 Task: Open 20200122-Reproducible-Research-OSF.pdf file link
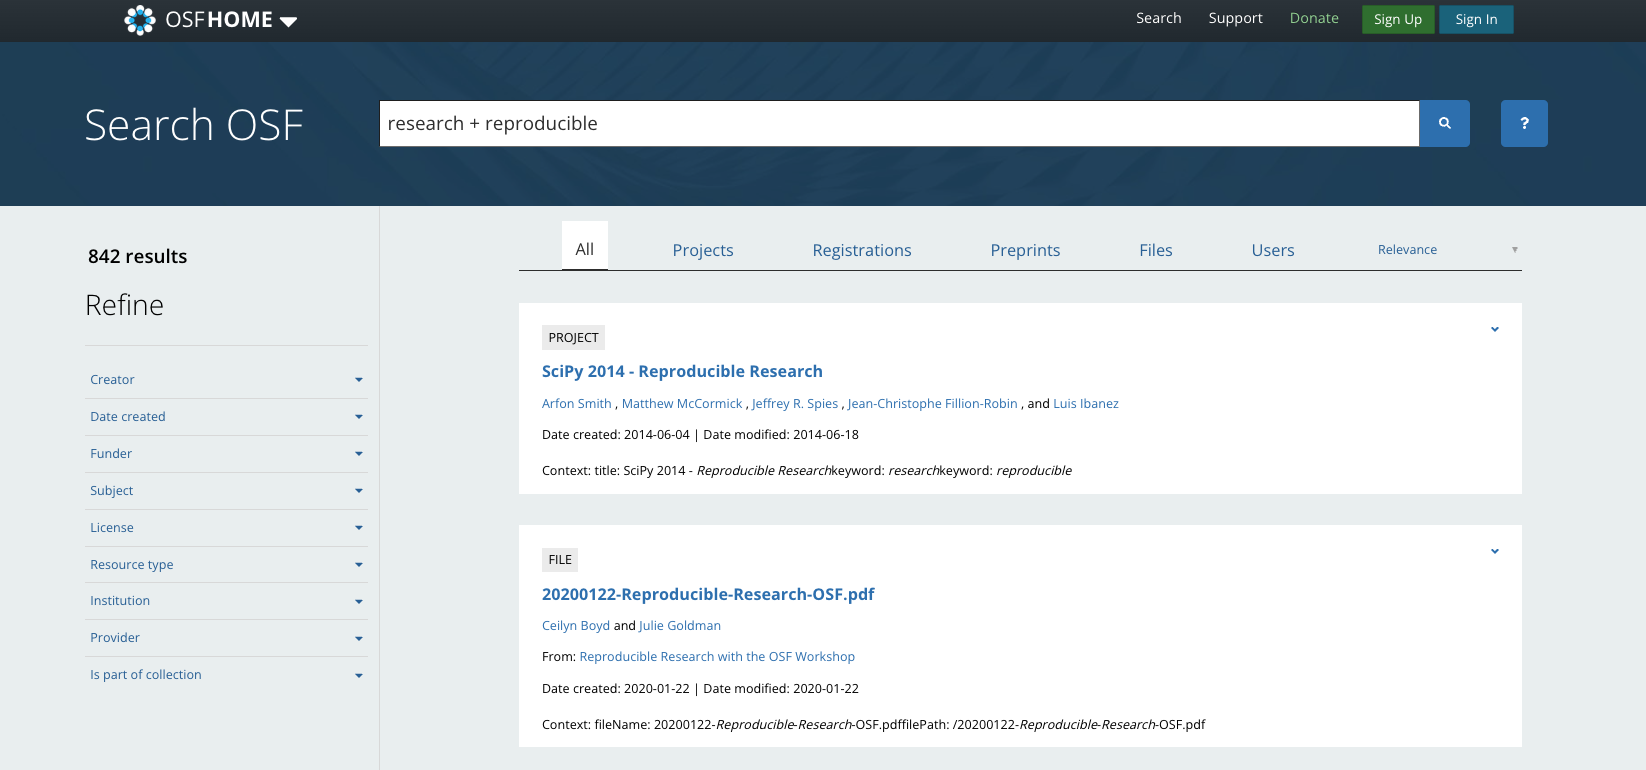(x=708, y=594)
